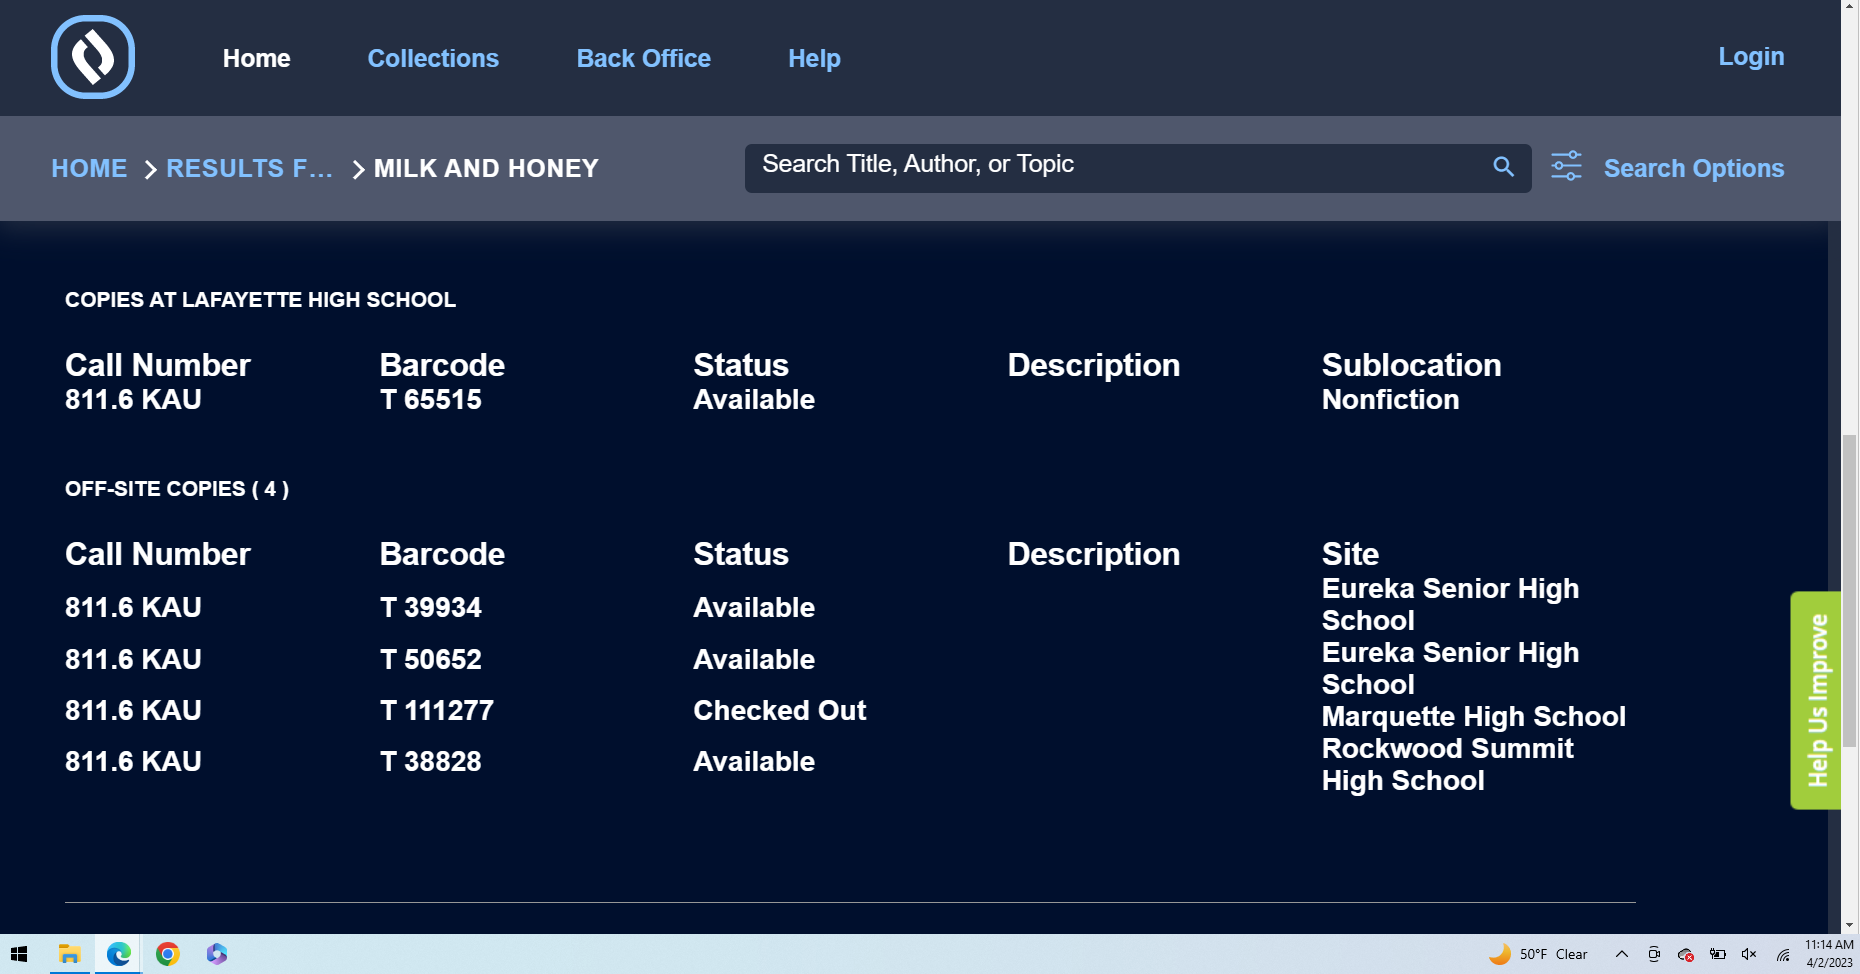Open the Help Us Improve feedback tab
This screenshot has width=1860, height=974.
pos(1816,700)
